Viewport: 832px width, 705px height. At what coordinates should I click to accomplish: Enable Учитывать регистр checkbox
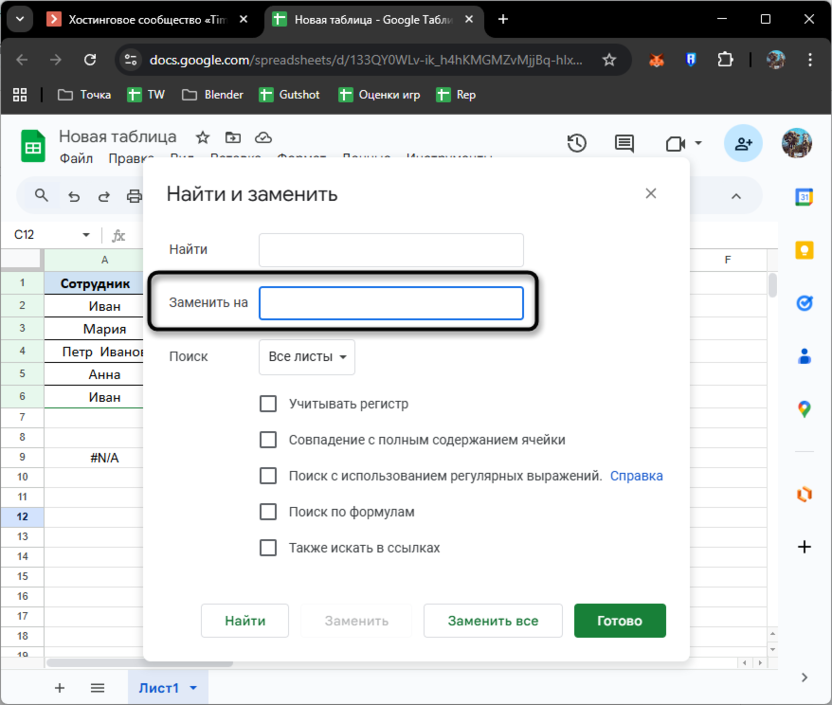pyautogui.click(x=268, y=404)
